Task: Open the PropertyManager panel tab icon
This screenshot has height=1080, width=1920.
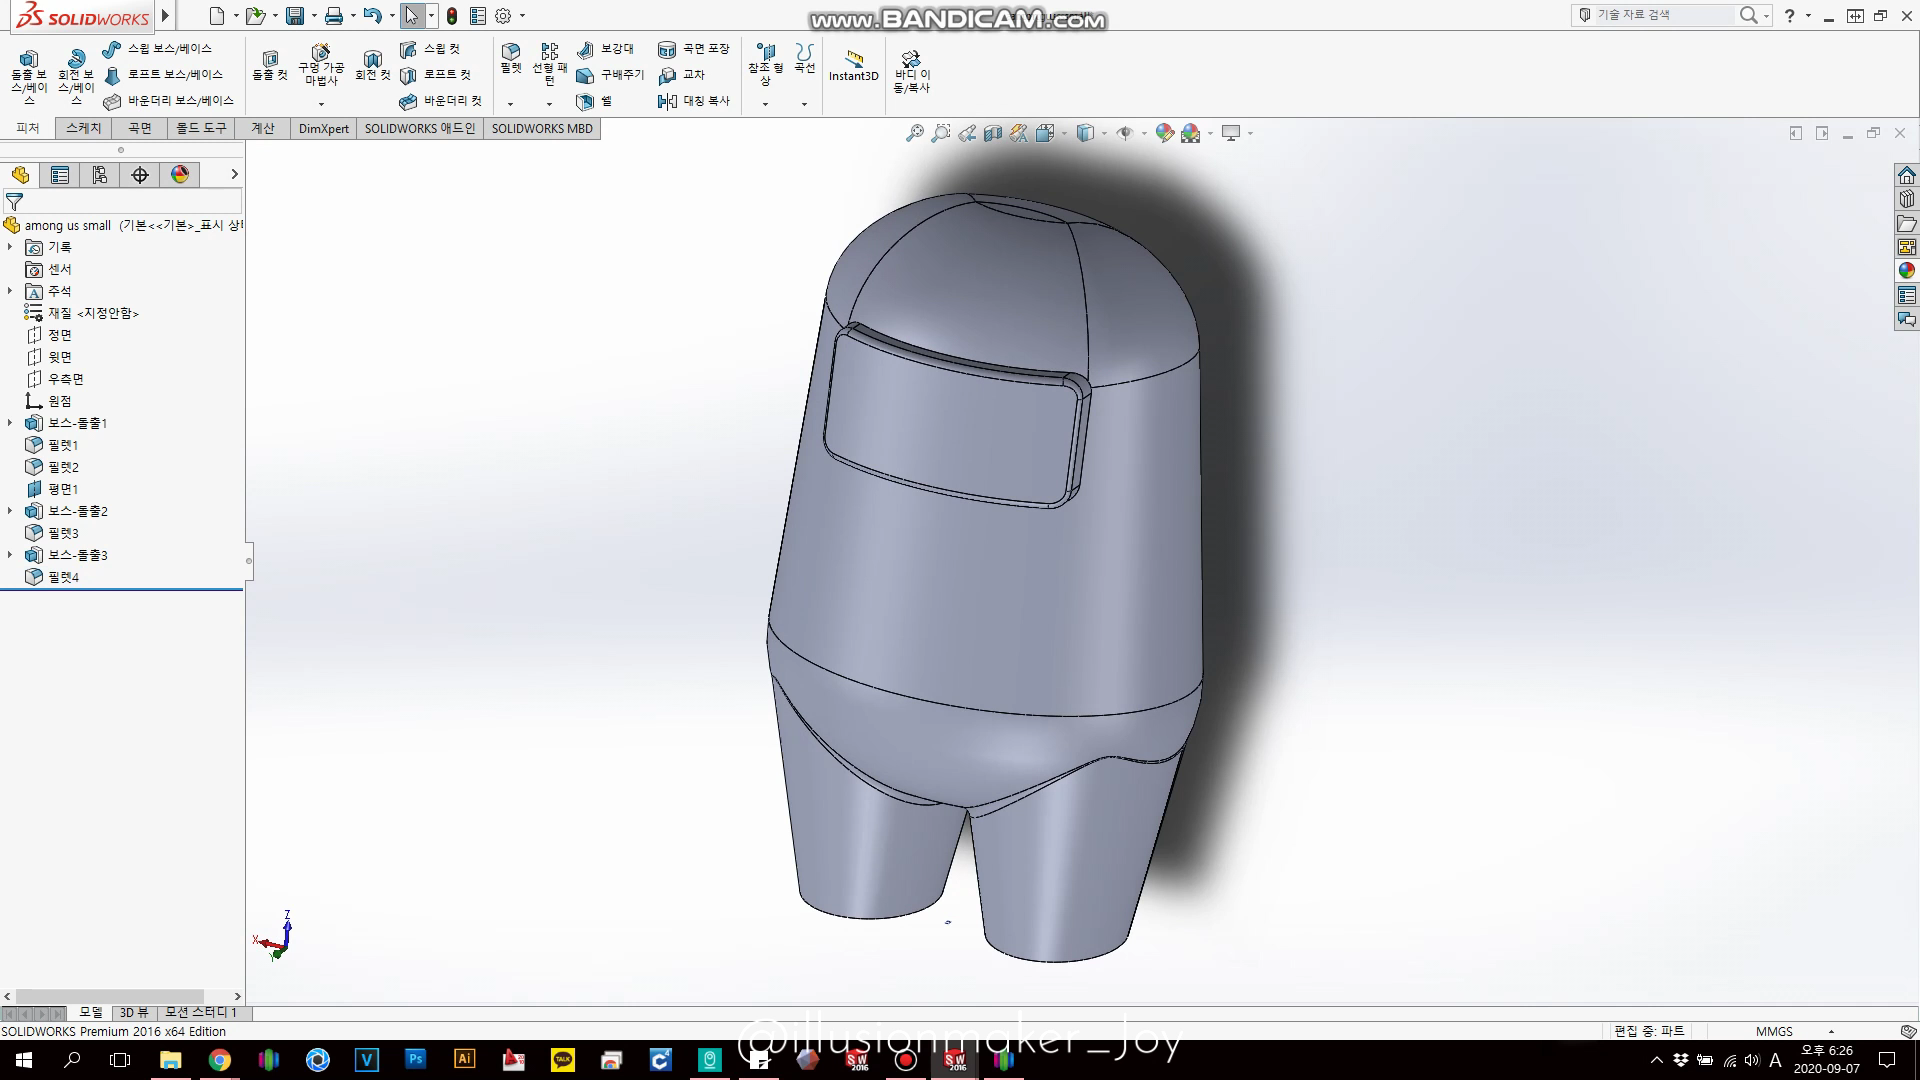Action: [x=60, y=175]
